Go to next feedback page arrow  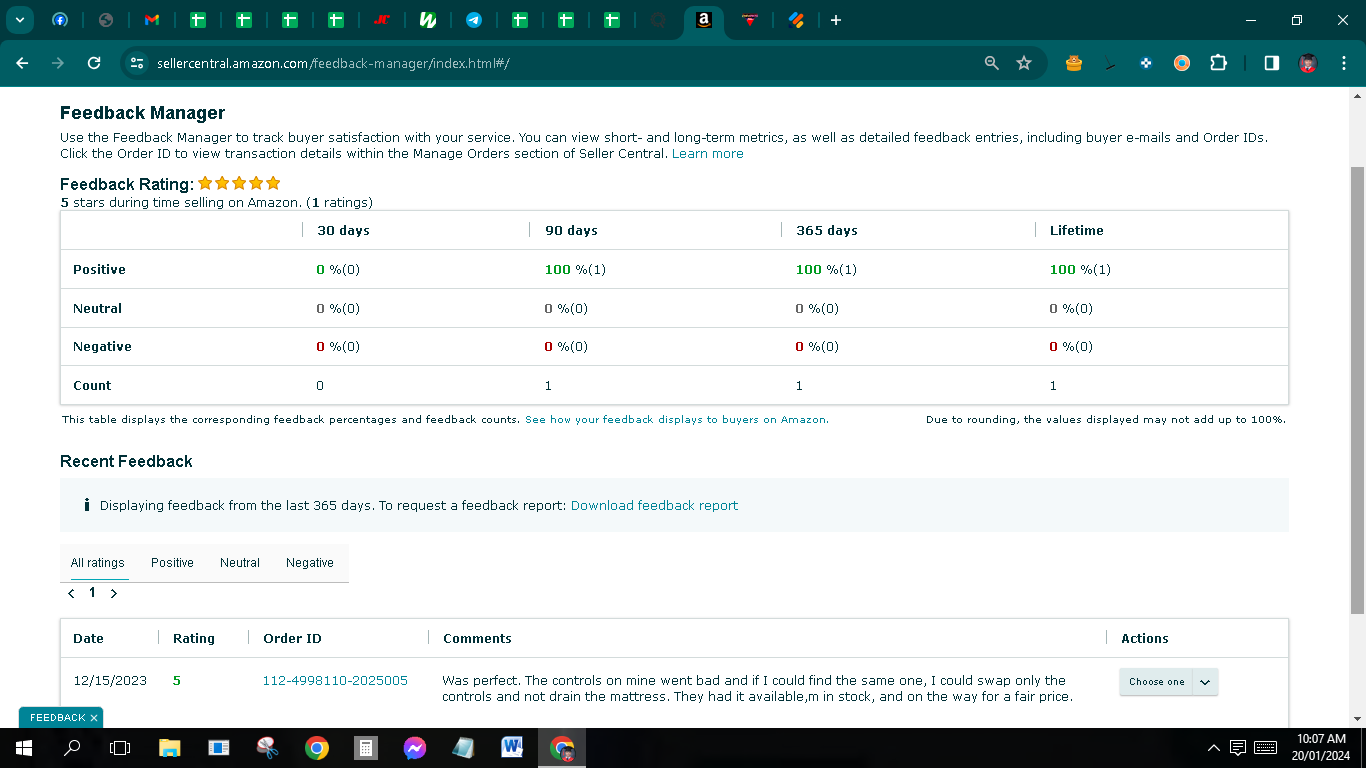[x=114, y=594]
